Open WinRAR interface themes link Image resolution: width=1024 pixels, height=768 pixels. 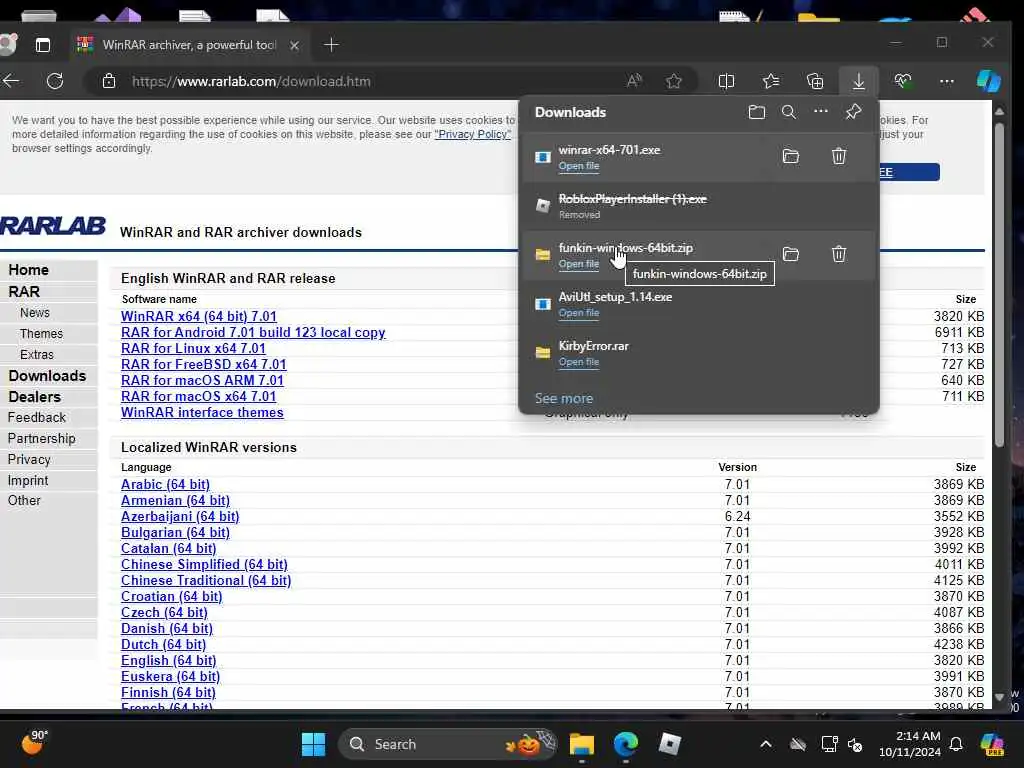point(202,412)
